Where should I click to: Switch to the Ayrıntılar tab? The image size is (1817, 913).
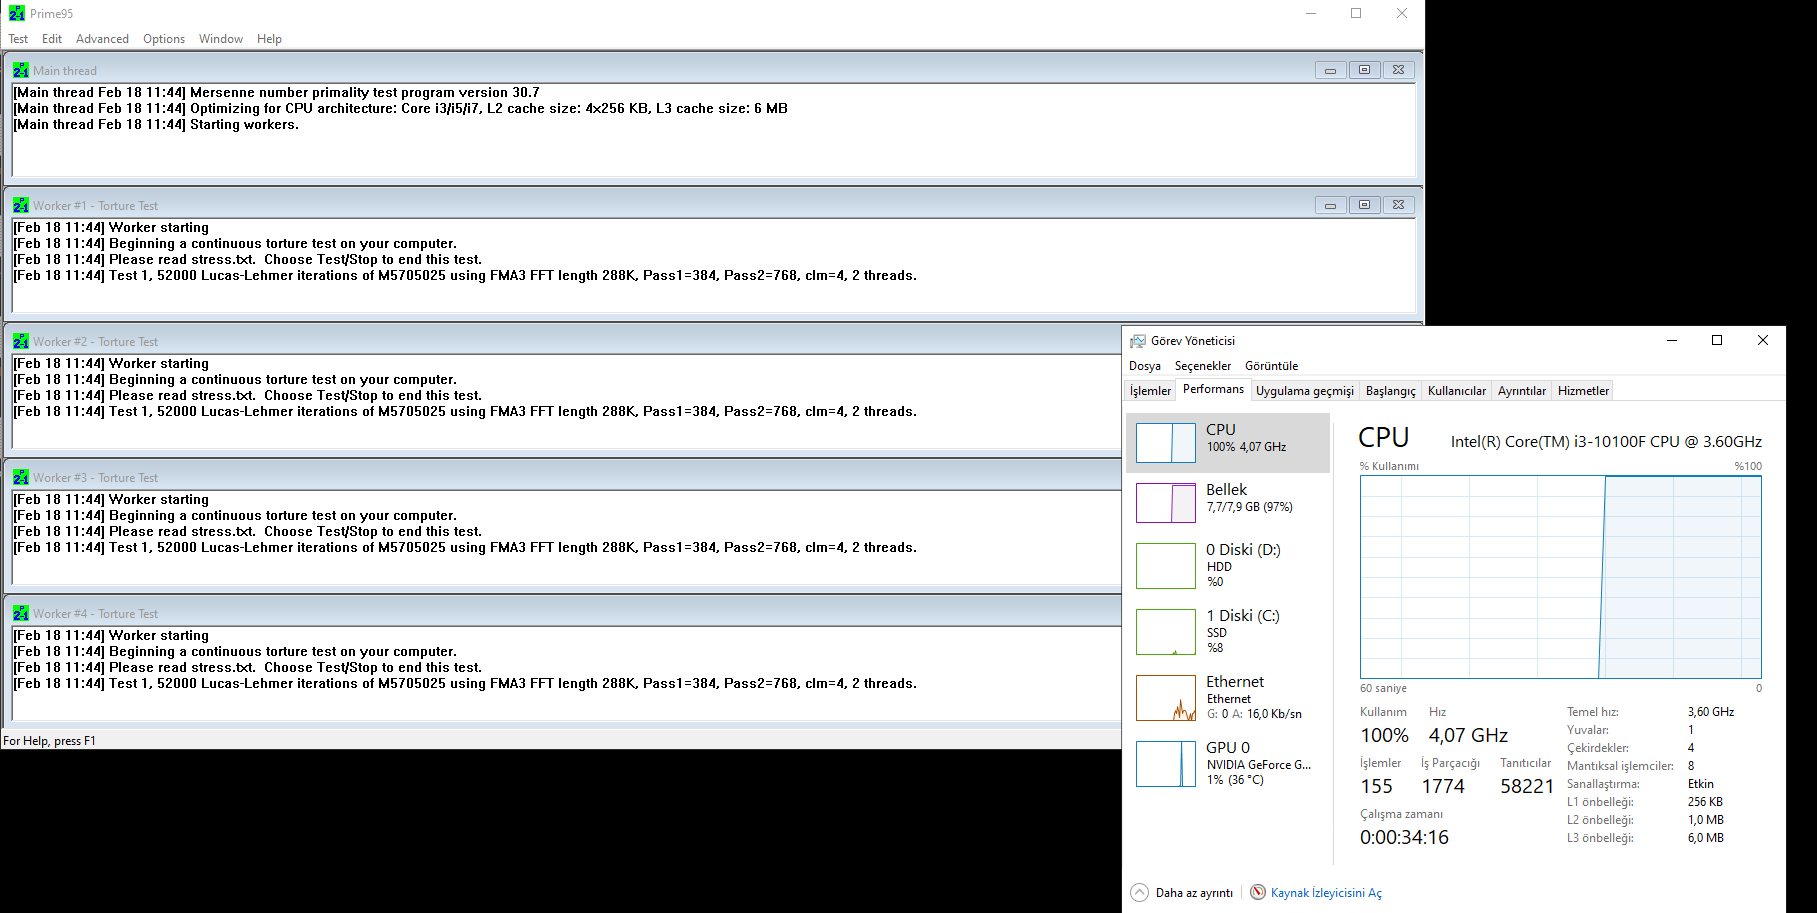pos(1522,391)
